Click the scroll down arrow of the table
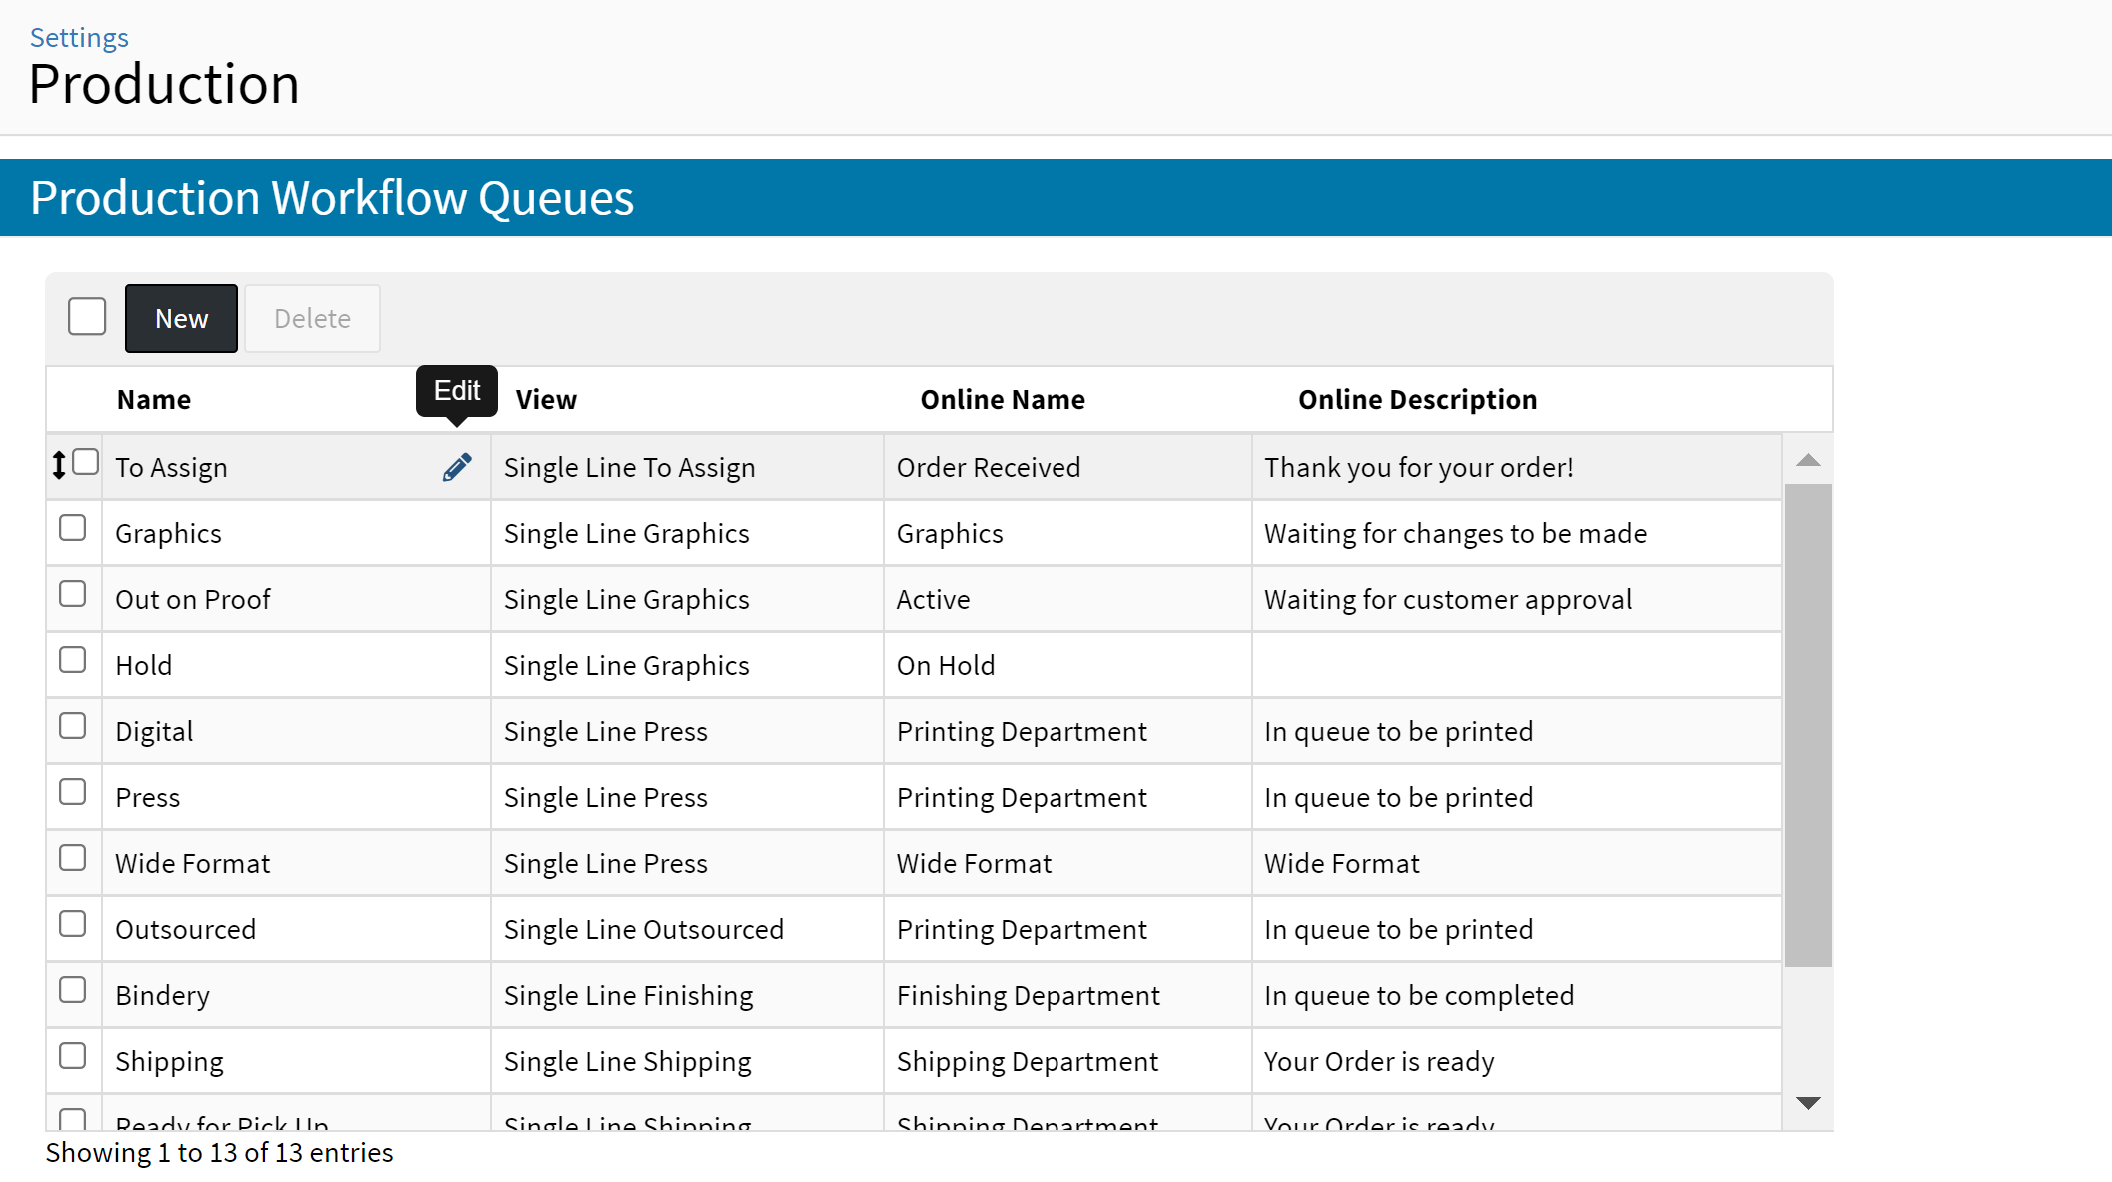This screenshot has height=1182, width=2112. tap(1807, 1103)
